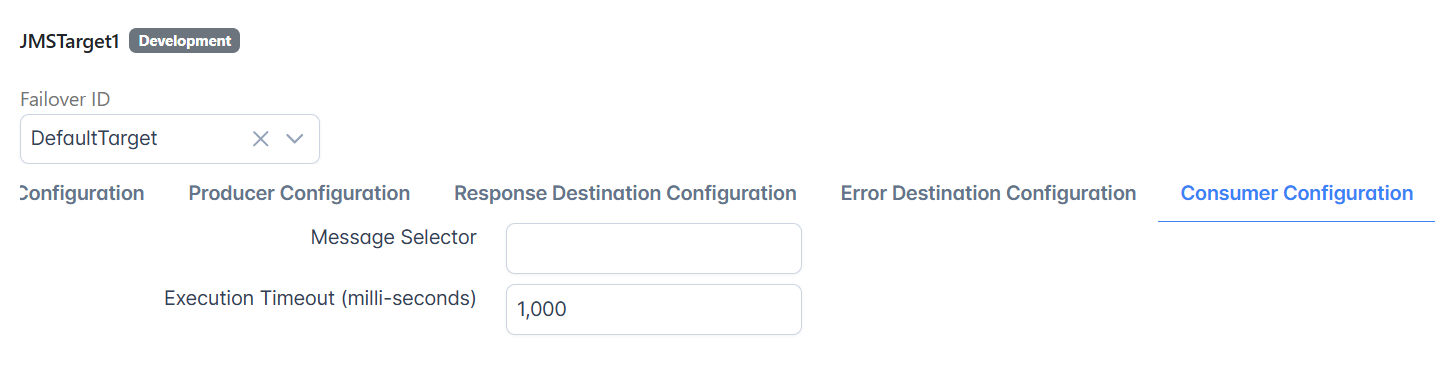Click into the Execution Timeout input box
Image resolution: width=1456 pixels, height=376 pixels.
pos(654,310)
